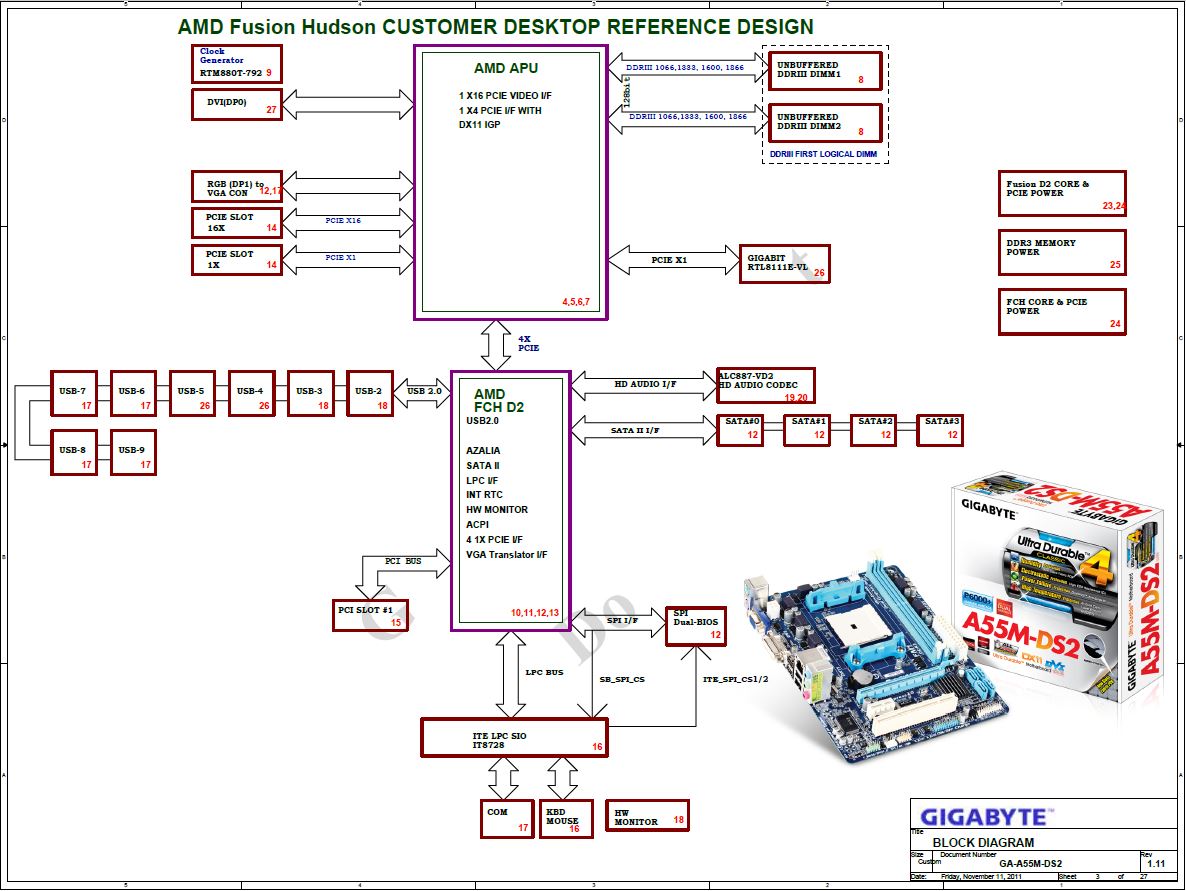Click the date Friday, November 11, 2011

(x=981, y=877)
